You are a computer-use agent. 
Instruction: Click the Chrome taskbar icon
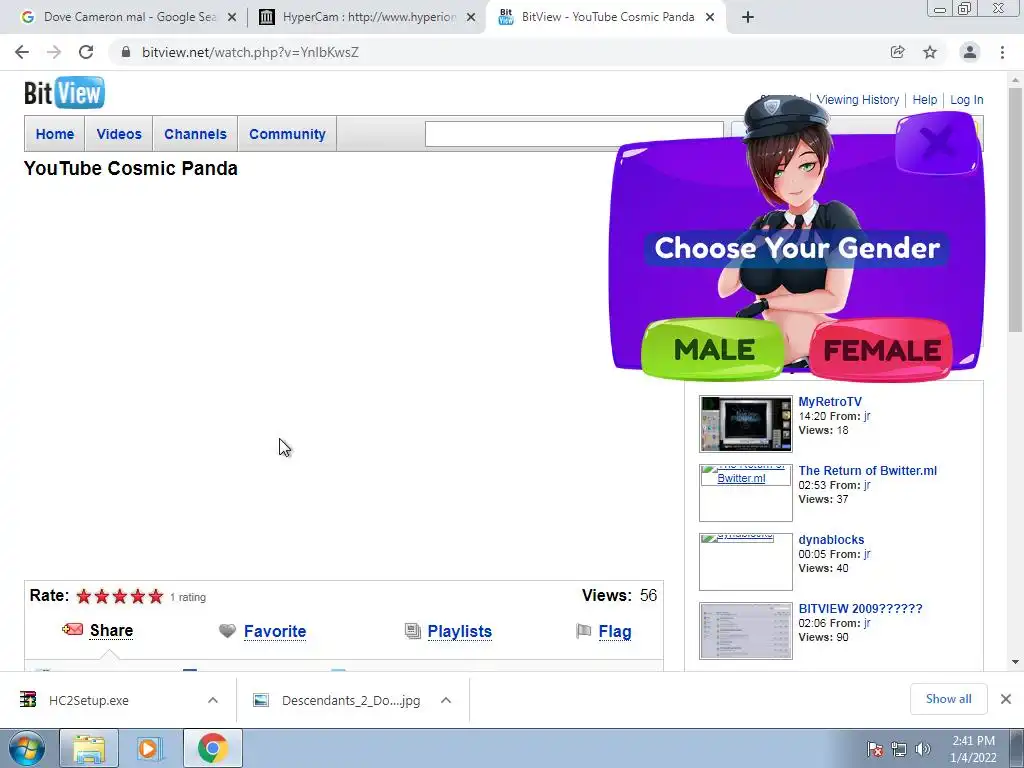(212, 748)
